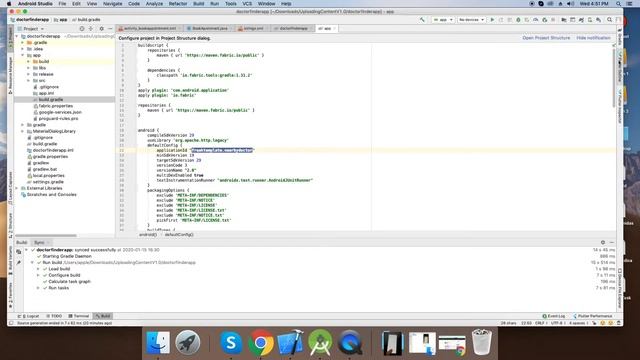Viewport: 640px width, 360px height.
Task: Click android{} breadcrumb below editor
Action: 148,235
